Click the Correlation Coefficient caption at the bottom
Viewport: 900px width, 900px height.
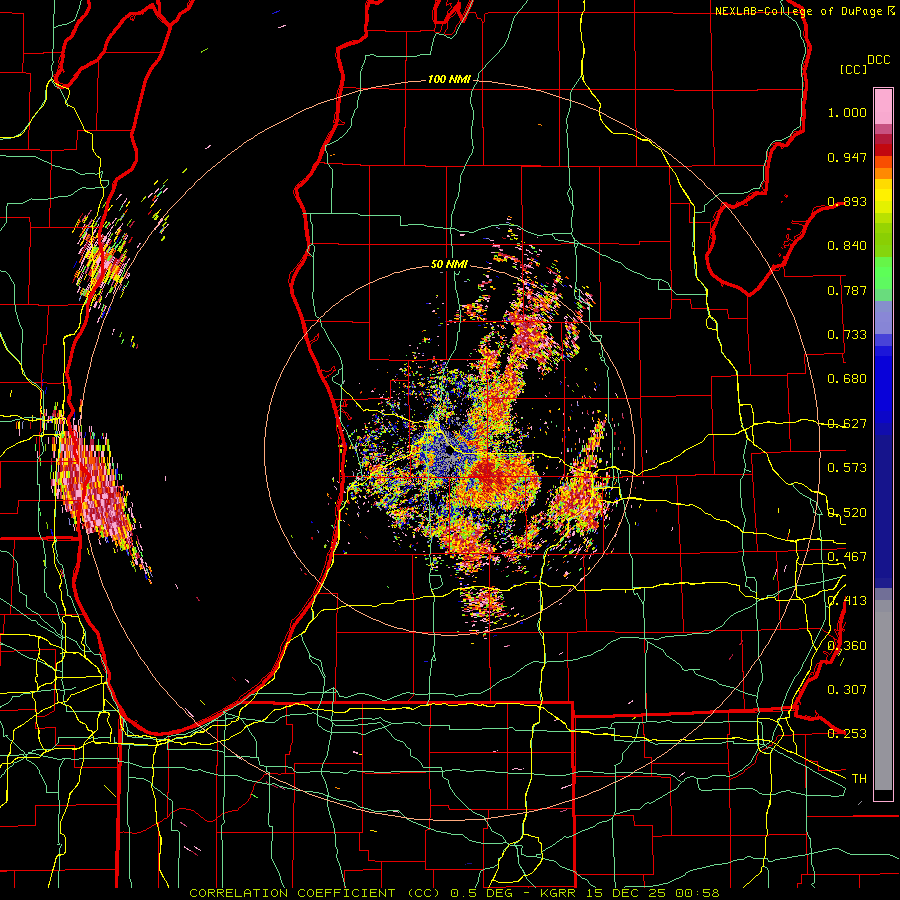454,893
